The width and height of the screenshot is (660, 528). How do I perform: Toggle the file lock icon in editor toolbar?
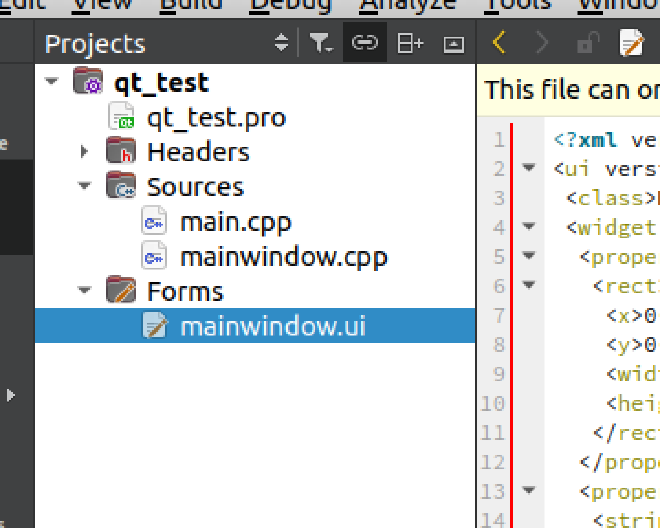587,43
